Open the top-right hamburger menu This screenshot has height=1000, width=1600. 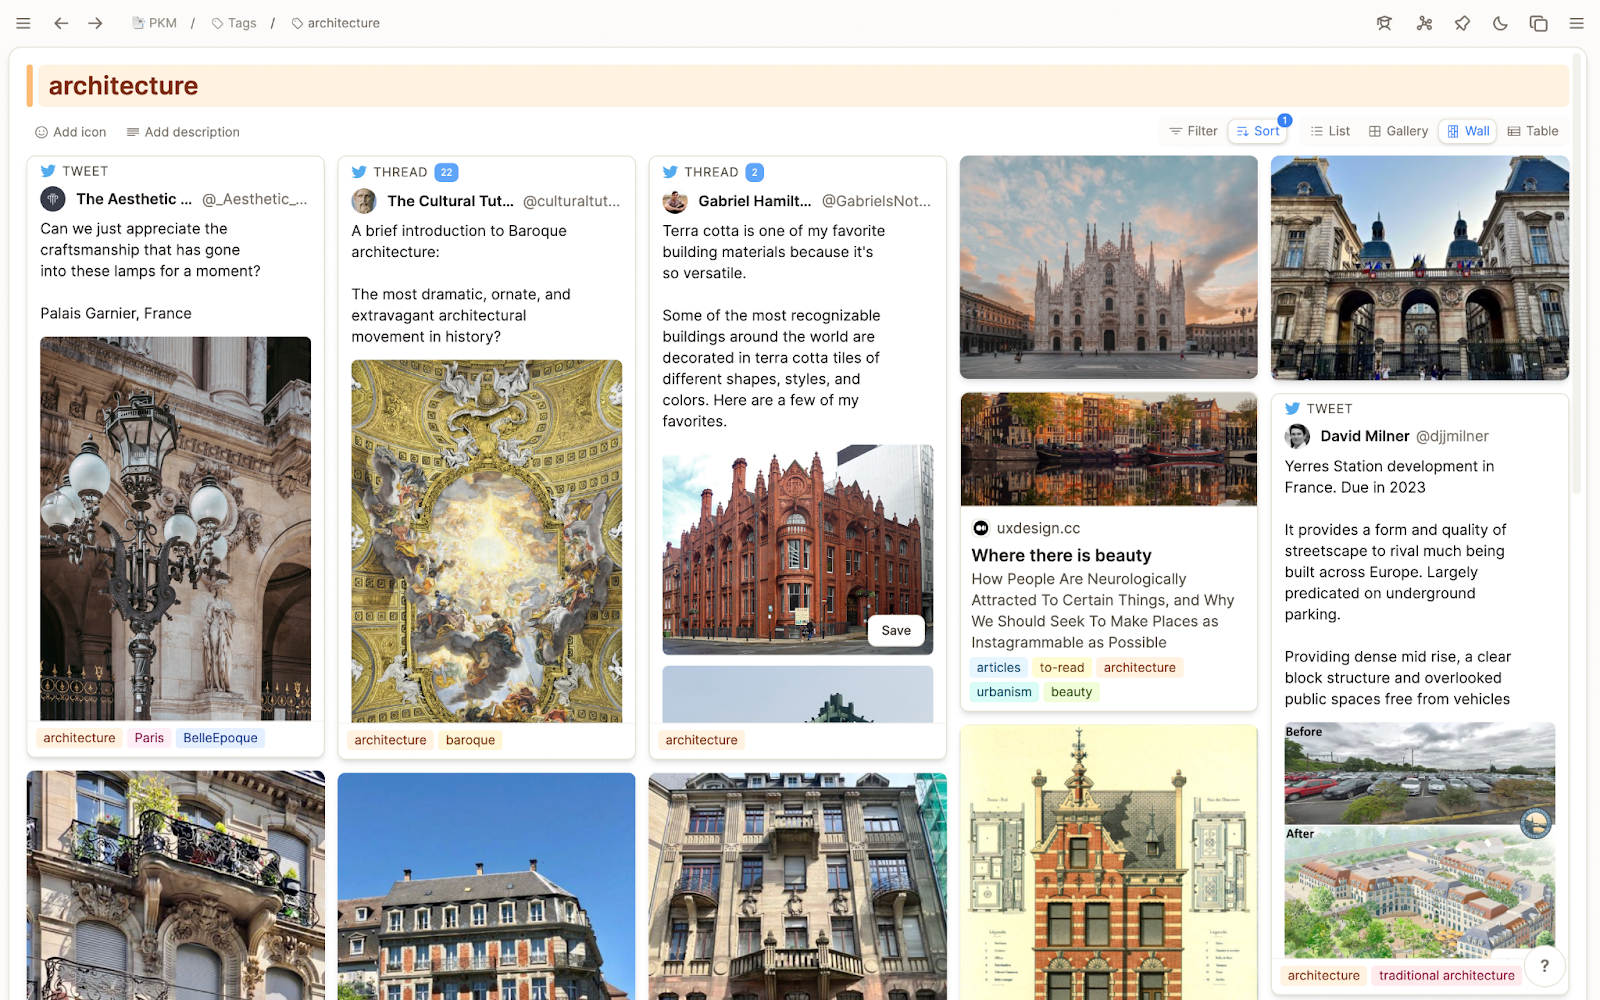(1576, 23)
